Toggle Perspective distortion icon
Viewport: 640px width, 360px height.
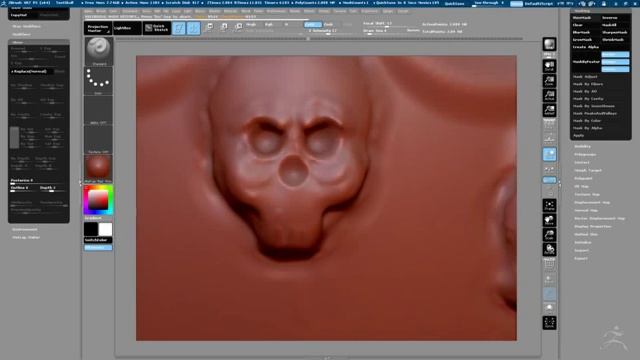coord(549,125)
